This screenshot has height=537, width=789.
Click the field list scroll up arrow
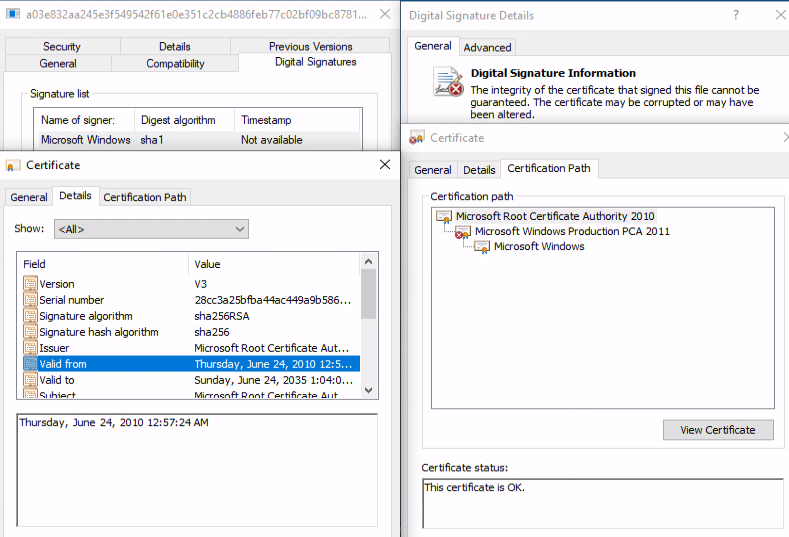tap(368, 261)
